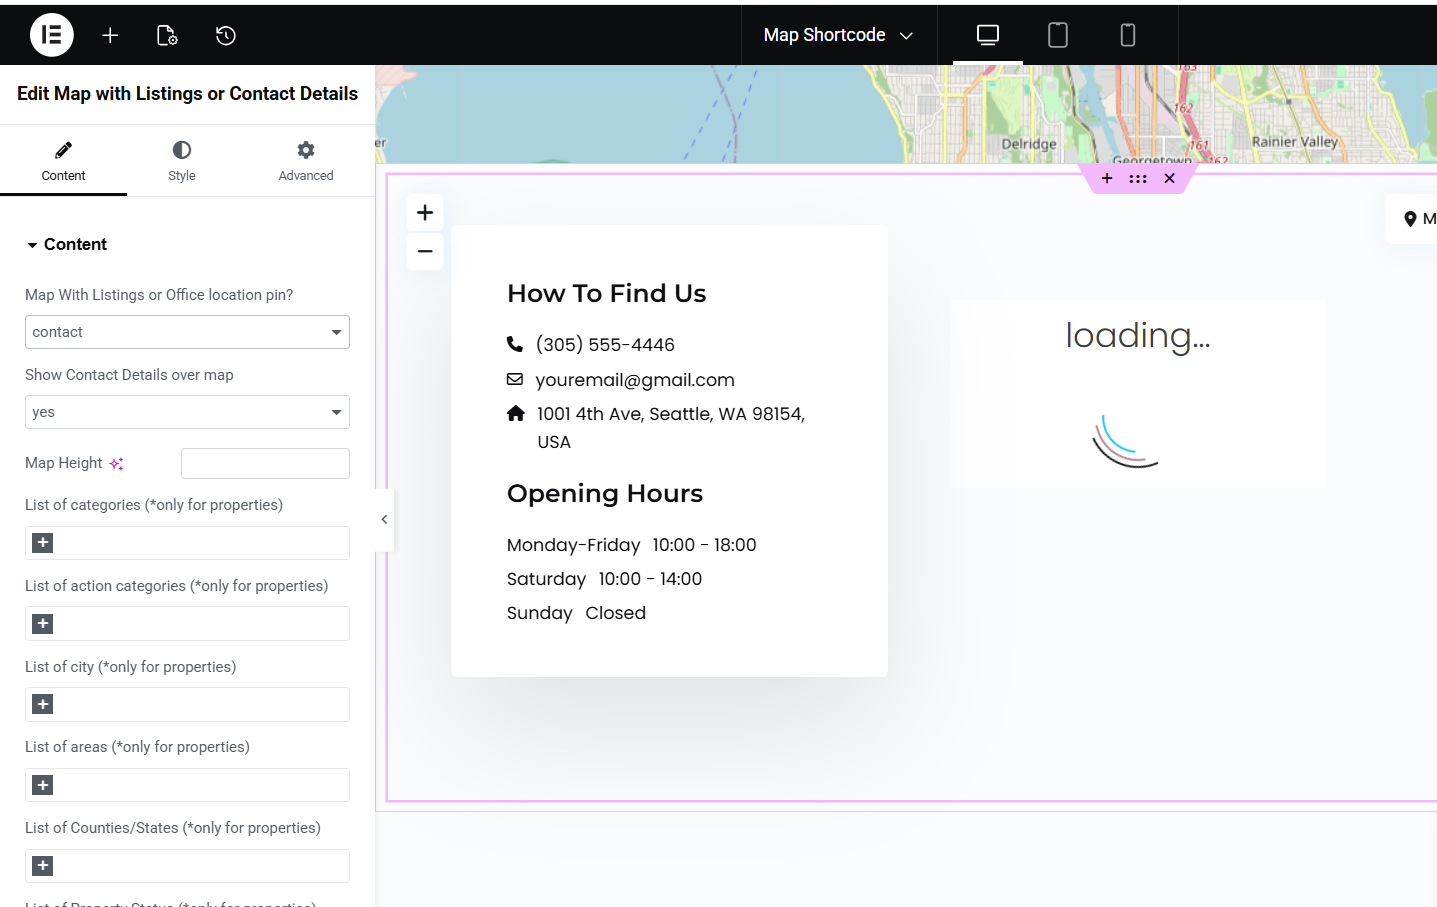Switch to tablet preview mode
This screenshot has height=907, width=1437.
(x=1057, y=35)
